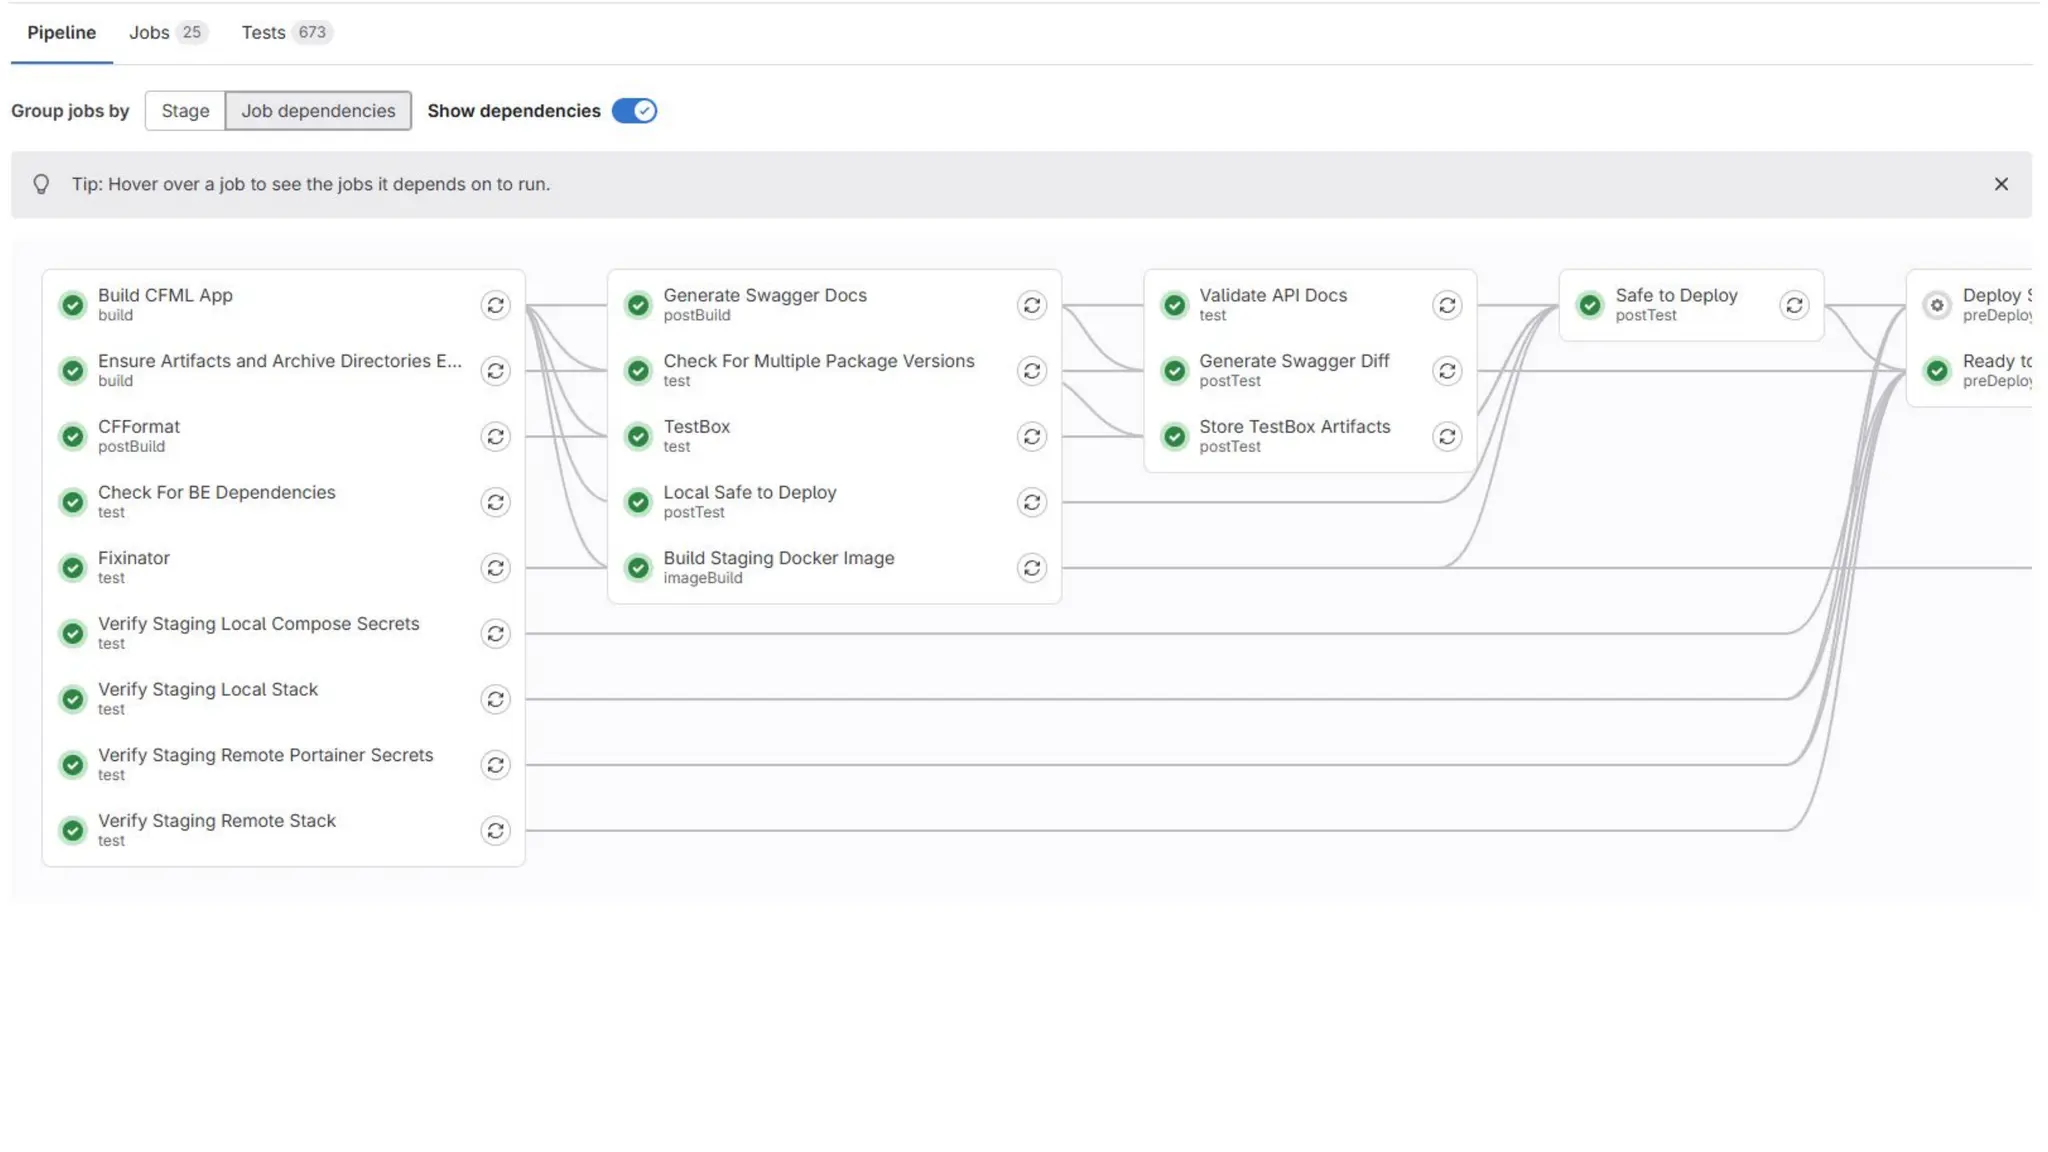Retry the Build CFML App job
The image size is (2048, 1152).
tap(495, 305)
